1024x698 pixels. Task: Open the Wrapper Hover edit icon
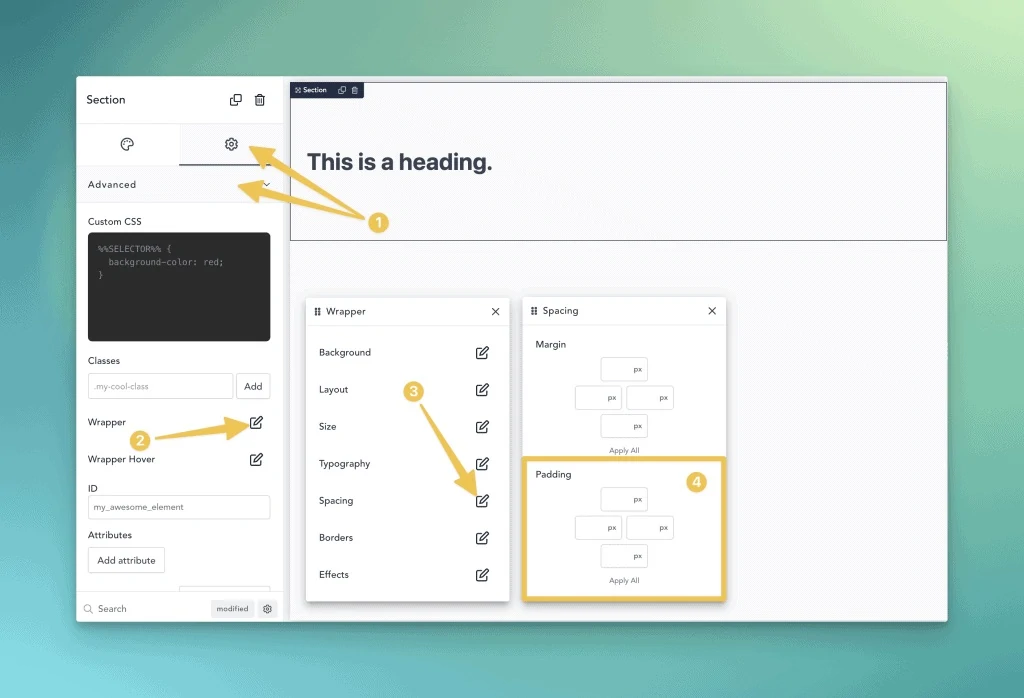[x=256, y=460]
